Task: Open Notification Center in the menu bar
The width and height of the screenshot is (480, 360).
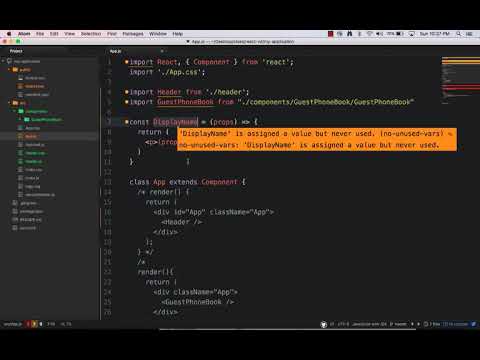Action: [x=469, y=34]
